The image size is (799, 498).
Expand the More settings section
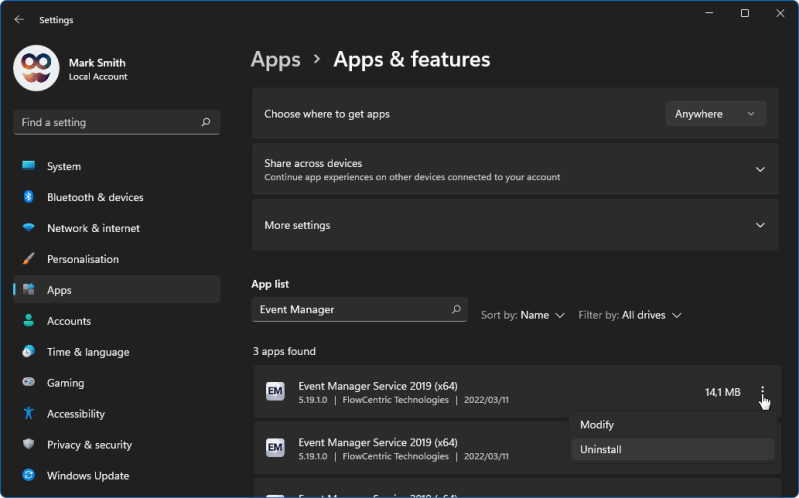(515, 225)
